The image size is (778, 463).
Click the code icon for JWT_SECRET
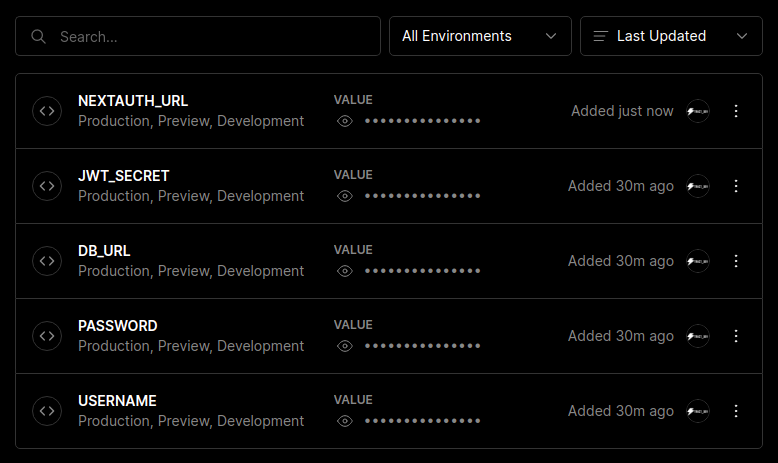47,186
